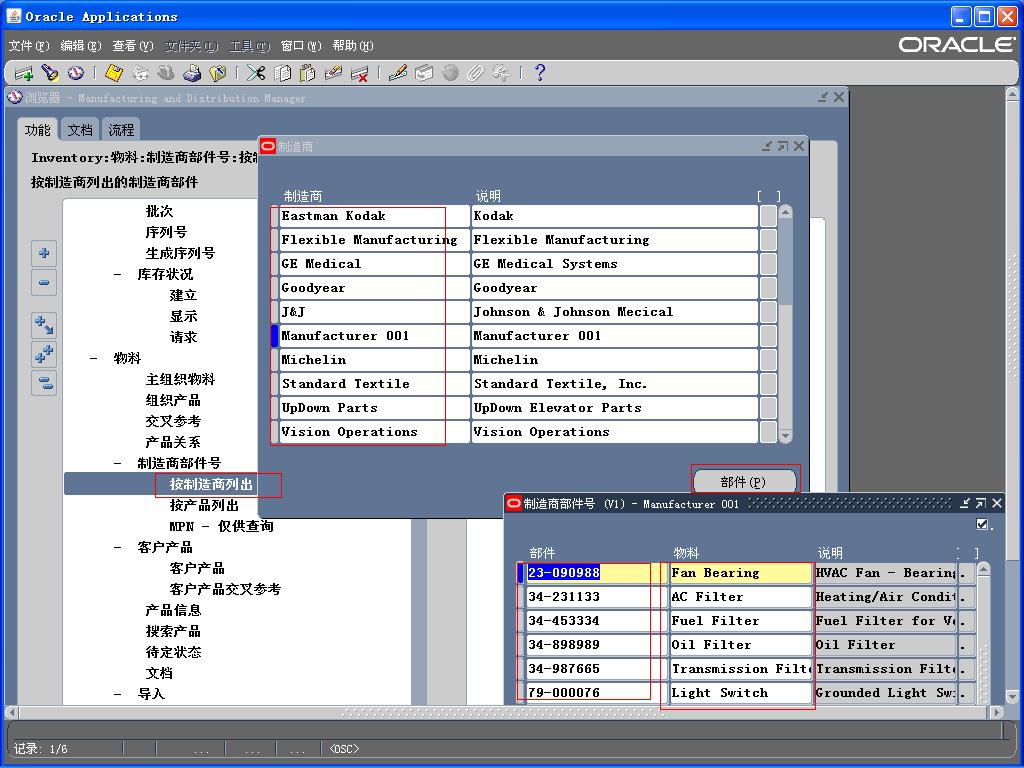The height and width of the screenshot is (768, 1024).
Task: Switch to the 流程 tab
Action: (121, 130)
